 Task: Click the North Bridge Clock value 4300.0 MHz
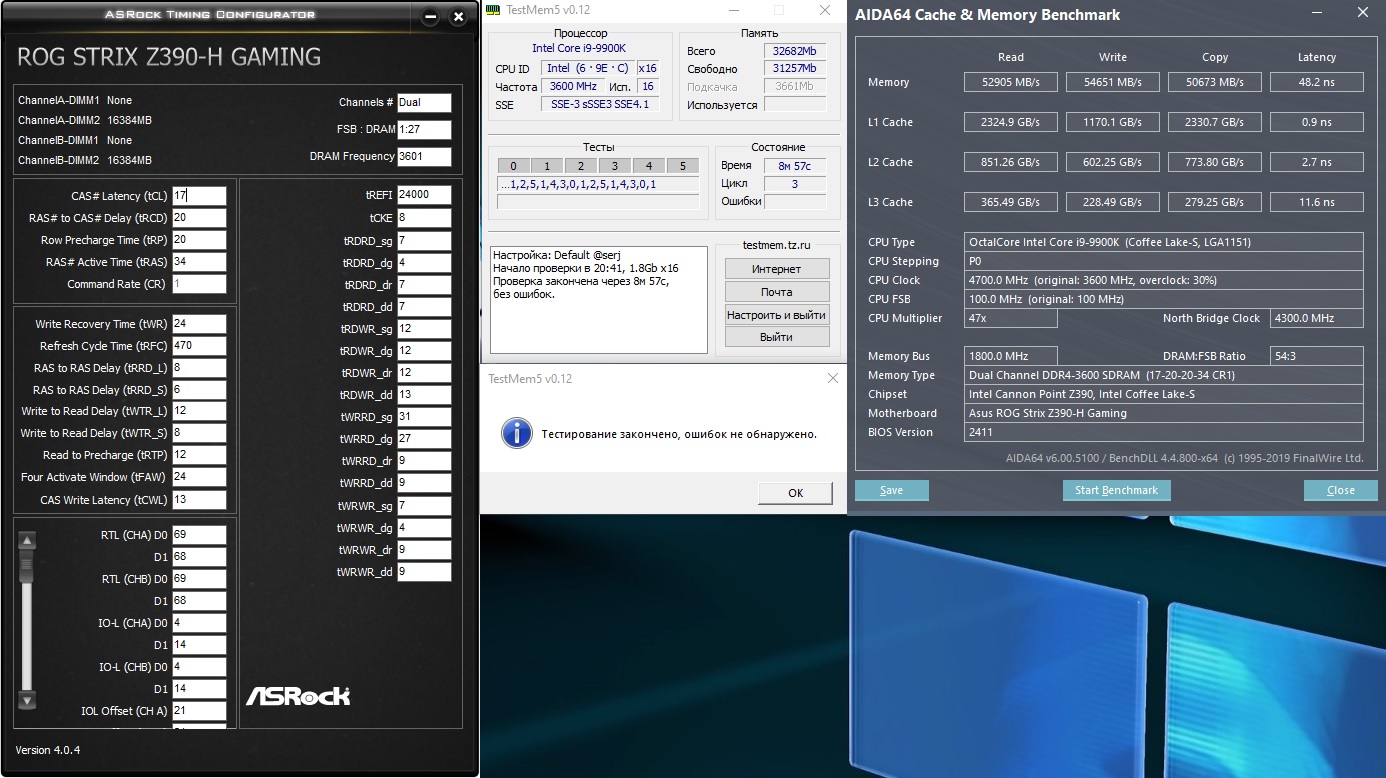coord(1317,318)
